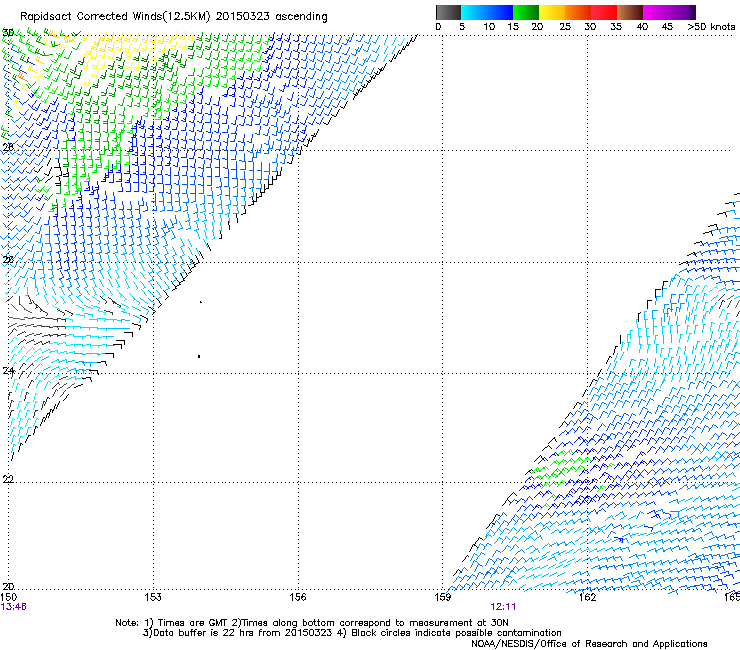
Task: Select the yellow 20-25 knots legend segment
Action: 552,12
